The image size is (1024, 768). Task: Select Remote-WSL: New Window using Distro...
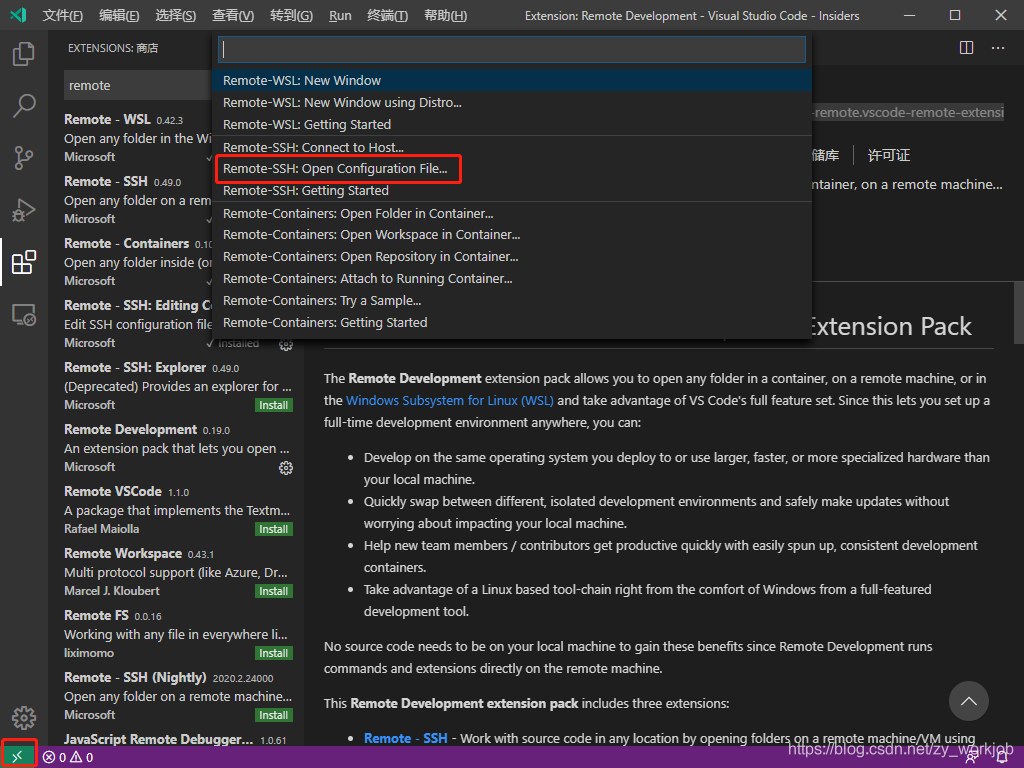pos(512,103)
